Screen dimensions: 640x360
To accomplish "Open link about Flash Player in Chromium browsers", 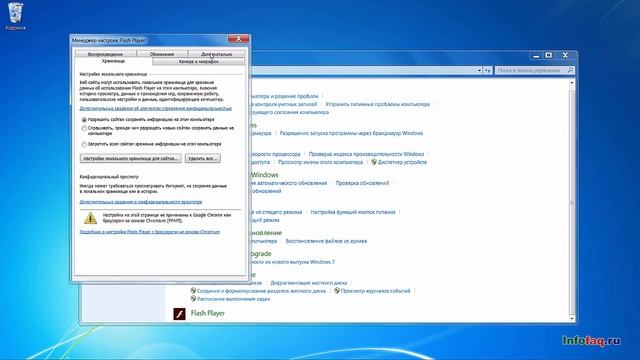I will pos(150,232).
